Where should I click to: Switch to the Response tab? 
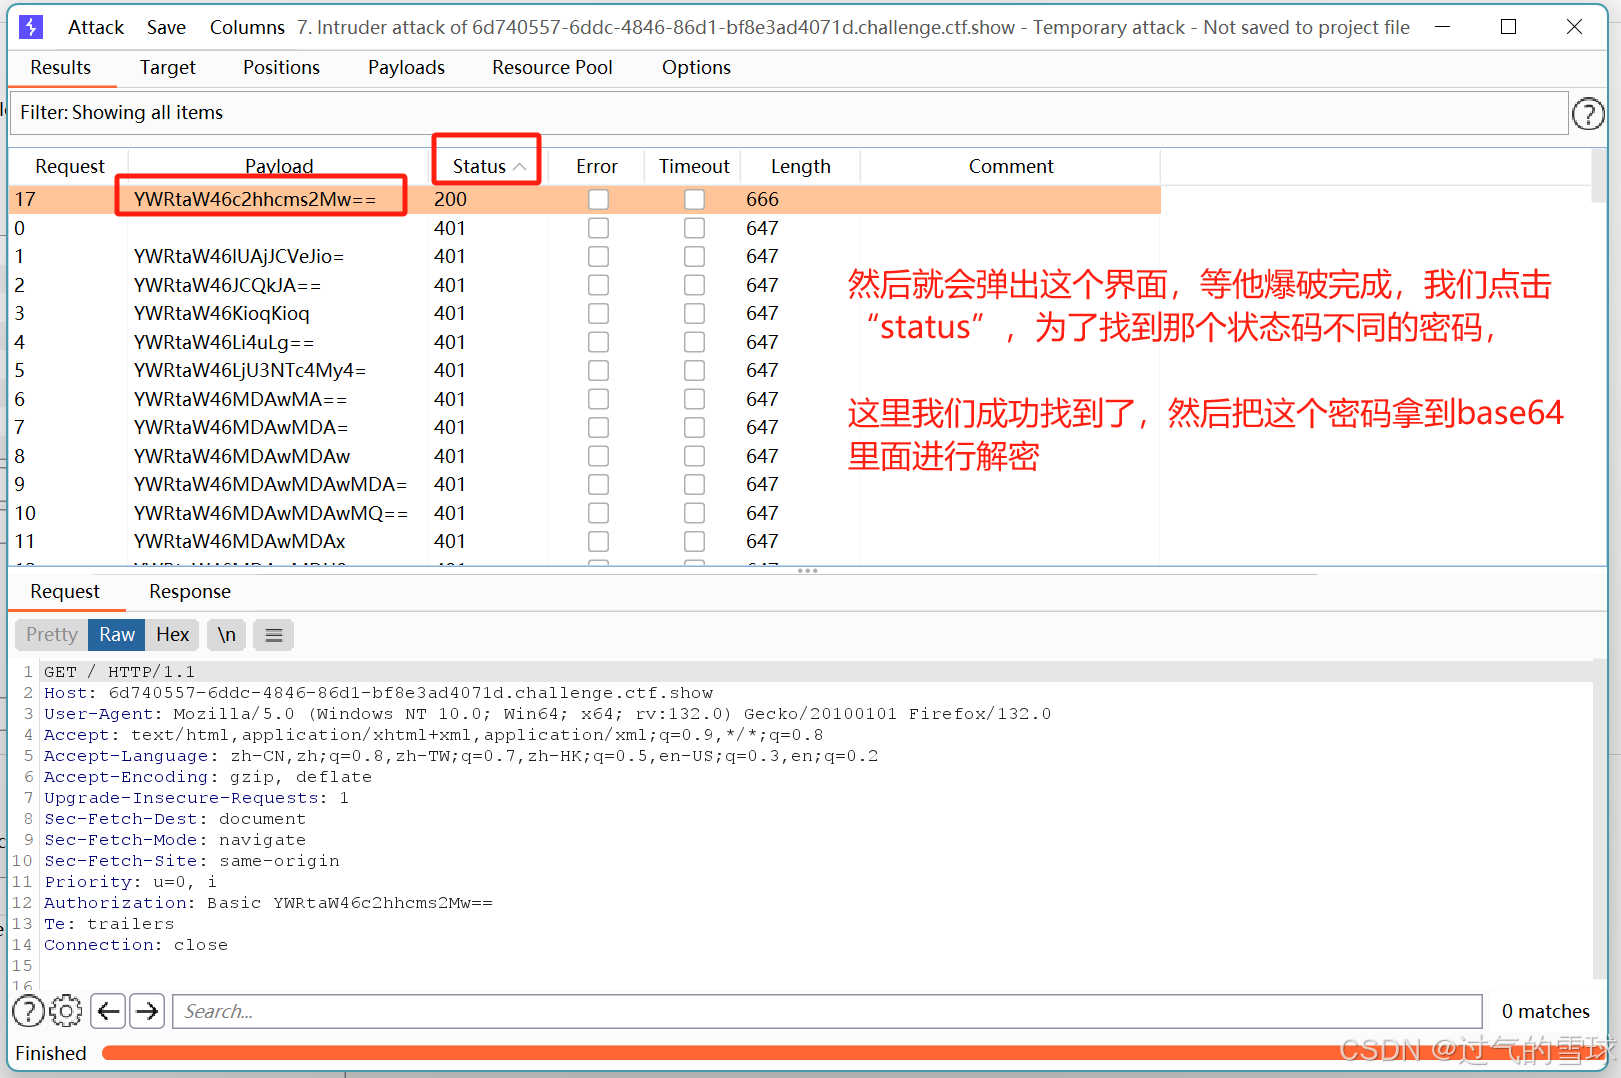pos(189,591)
